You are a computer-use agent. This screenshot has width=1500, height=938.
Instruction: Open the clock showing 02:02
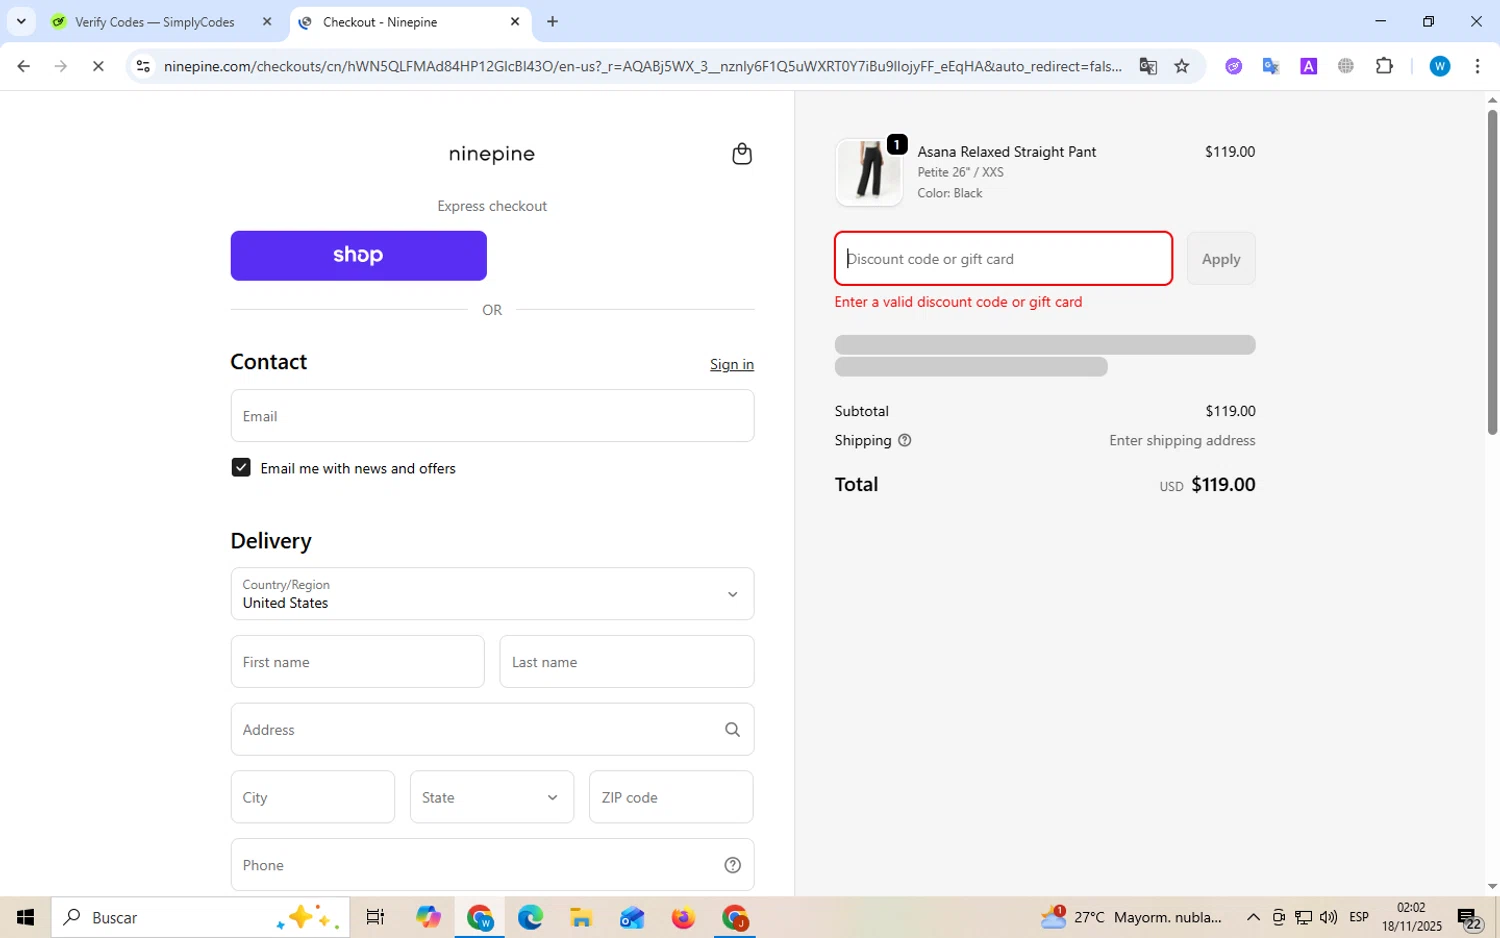(x=1411, y=917)
